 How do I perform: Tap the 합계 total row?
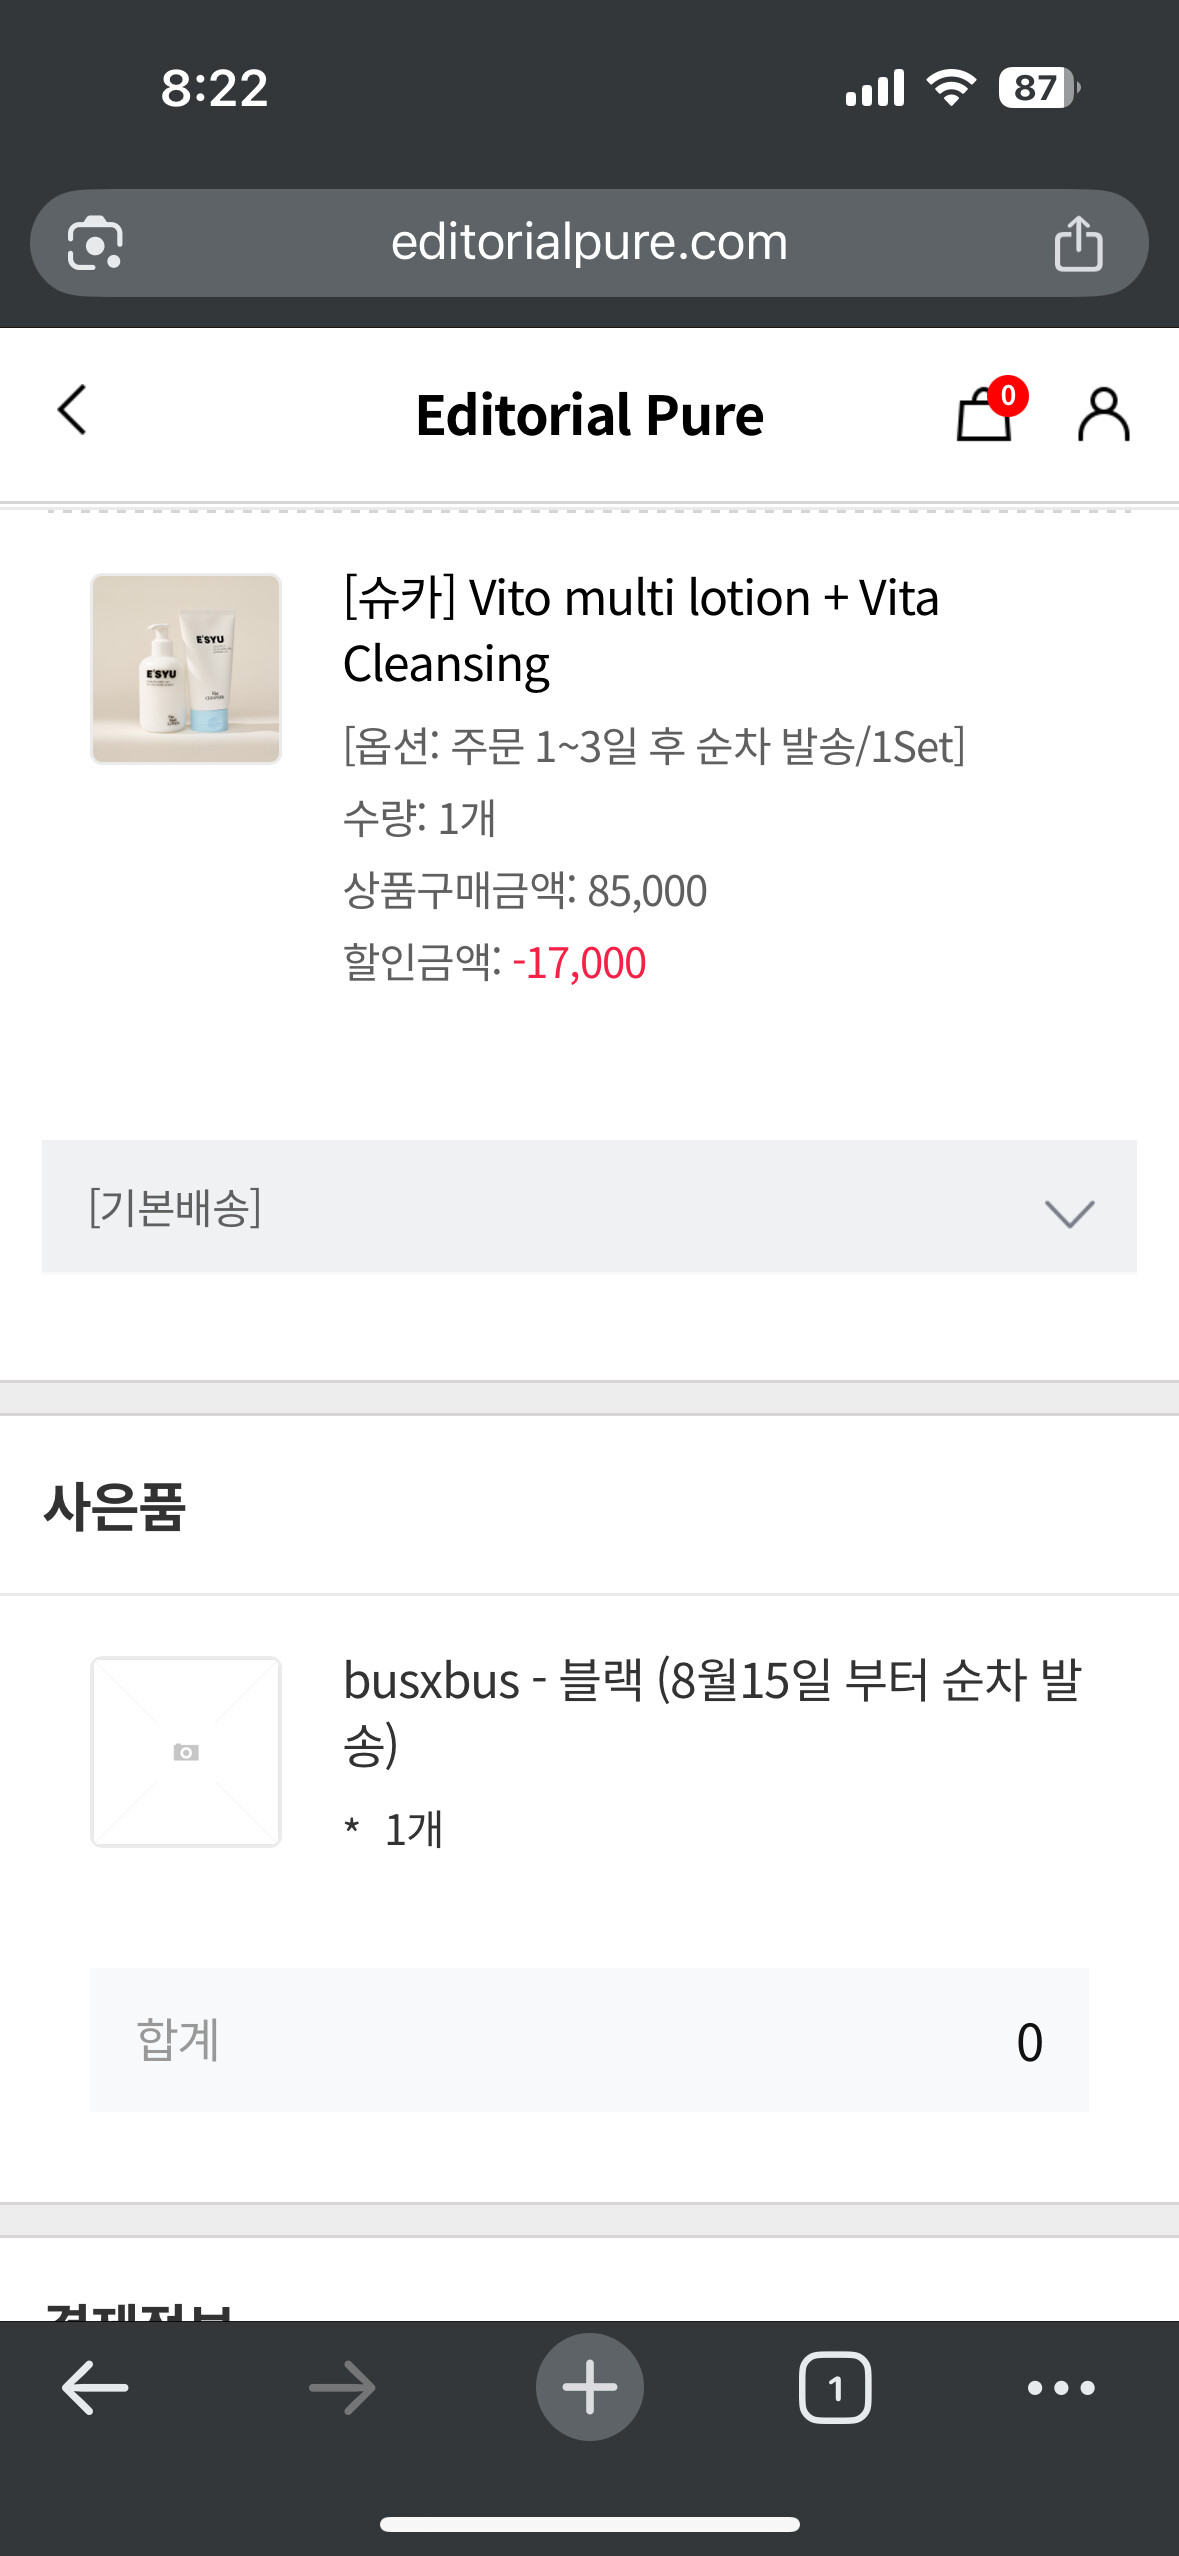(589, 2040)
